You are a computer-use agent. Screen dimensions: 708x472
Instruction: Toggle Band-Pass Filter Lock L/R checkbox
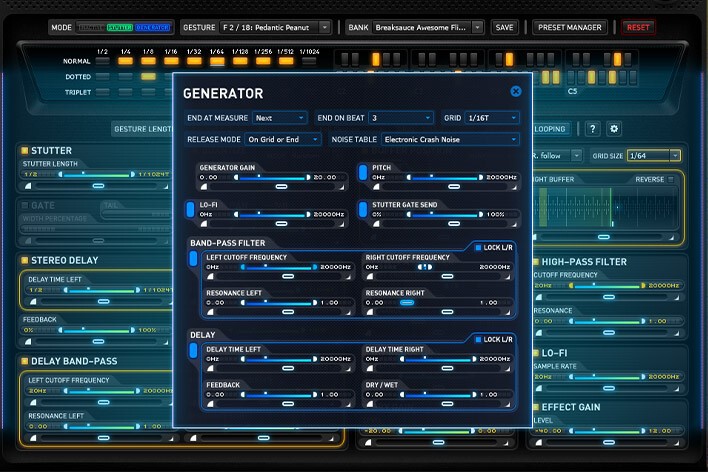tap(478, 247)
